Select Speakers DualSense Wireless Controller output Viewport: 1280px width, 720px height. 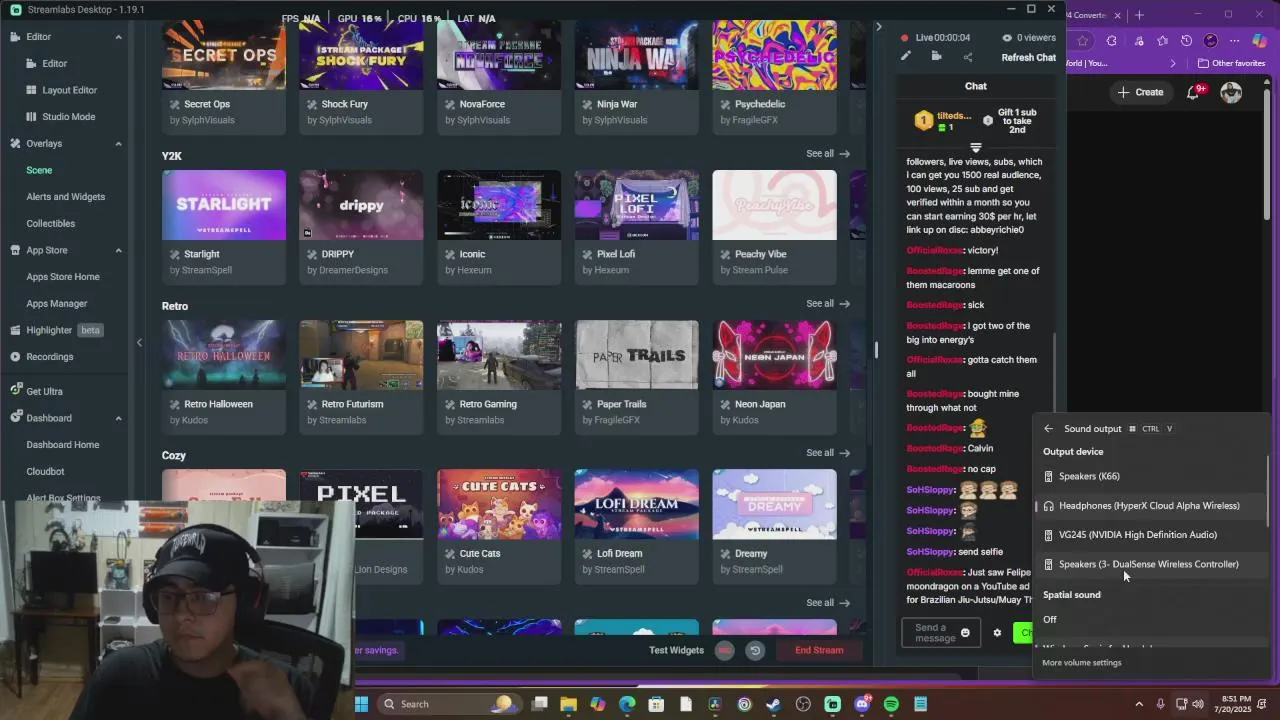pyautogui.click(x=1151, y=564)
